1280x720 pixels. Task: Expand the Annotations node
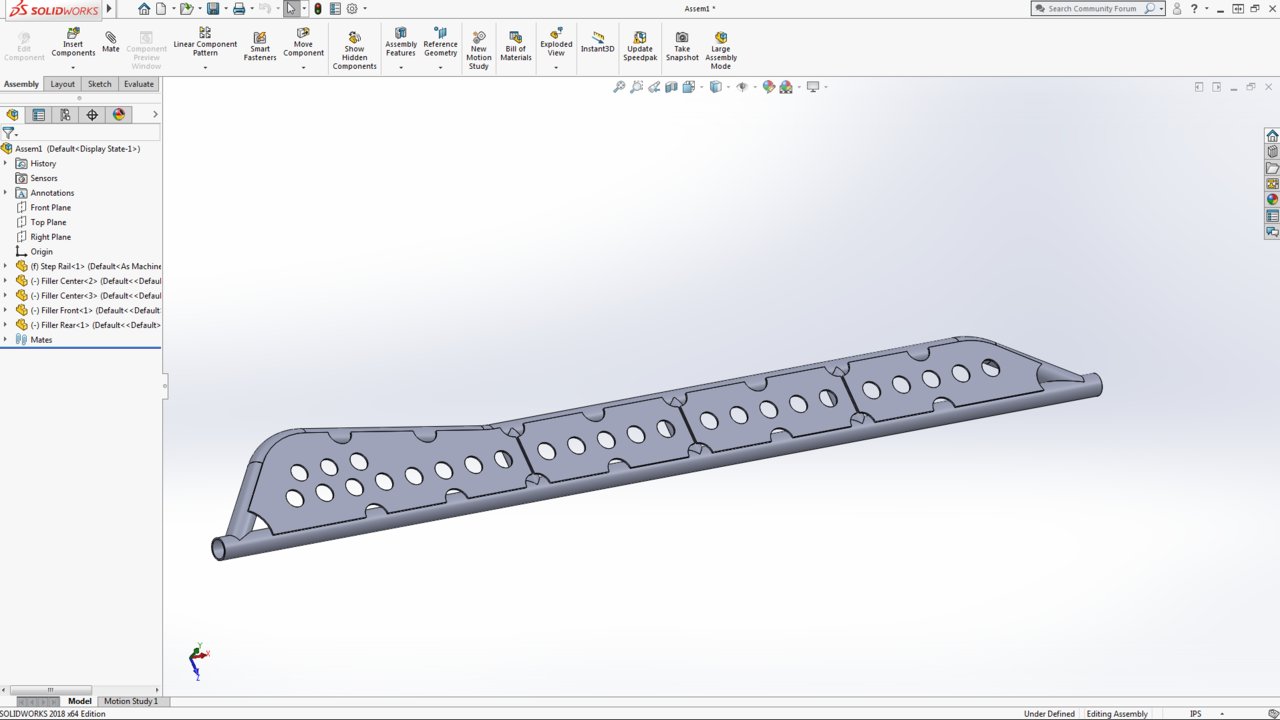pos(5,193)
